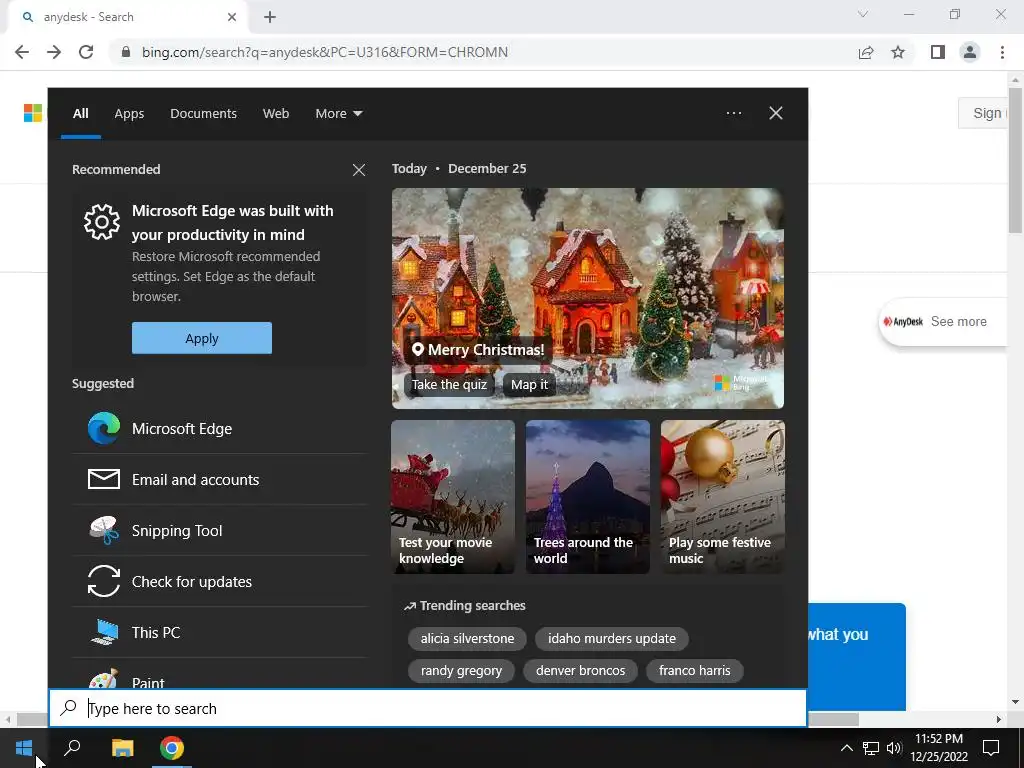Go back in Chrome
The image size is (1024, 768).
click(x=22, y=52)
